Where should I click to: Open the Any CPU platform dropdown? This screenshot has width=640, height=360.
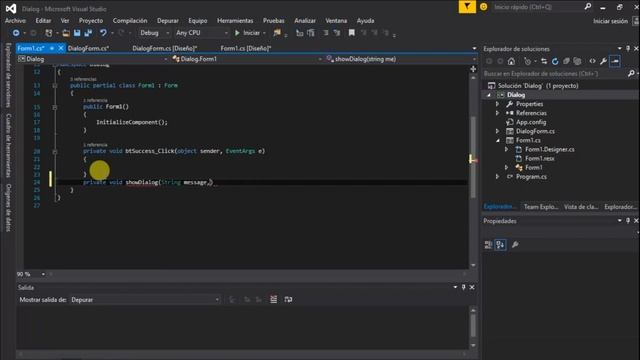(202, 33)
